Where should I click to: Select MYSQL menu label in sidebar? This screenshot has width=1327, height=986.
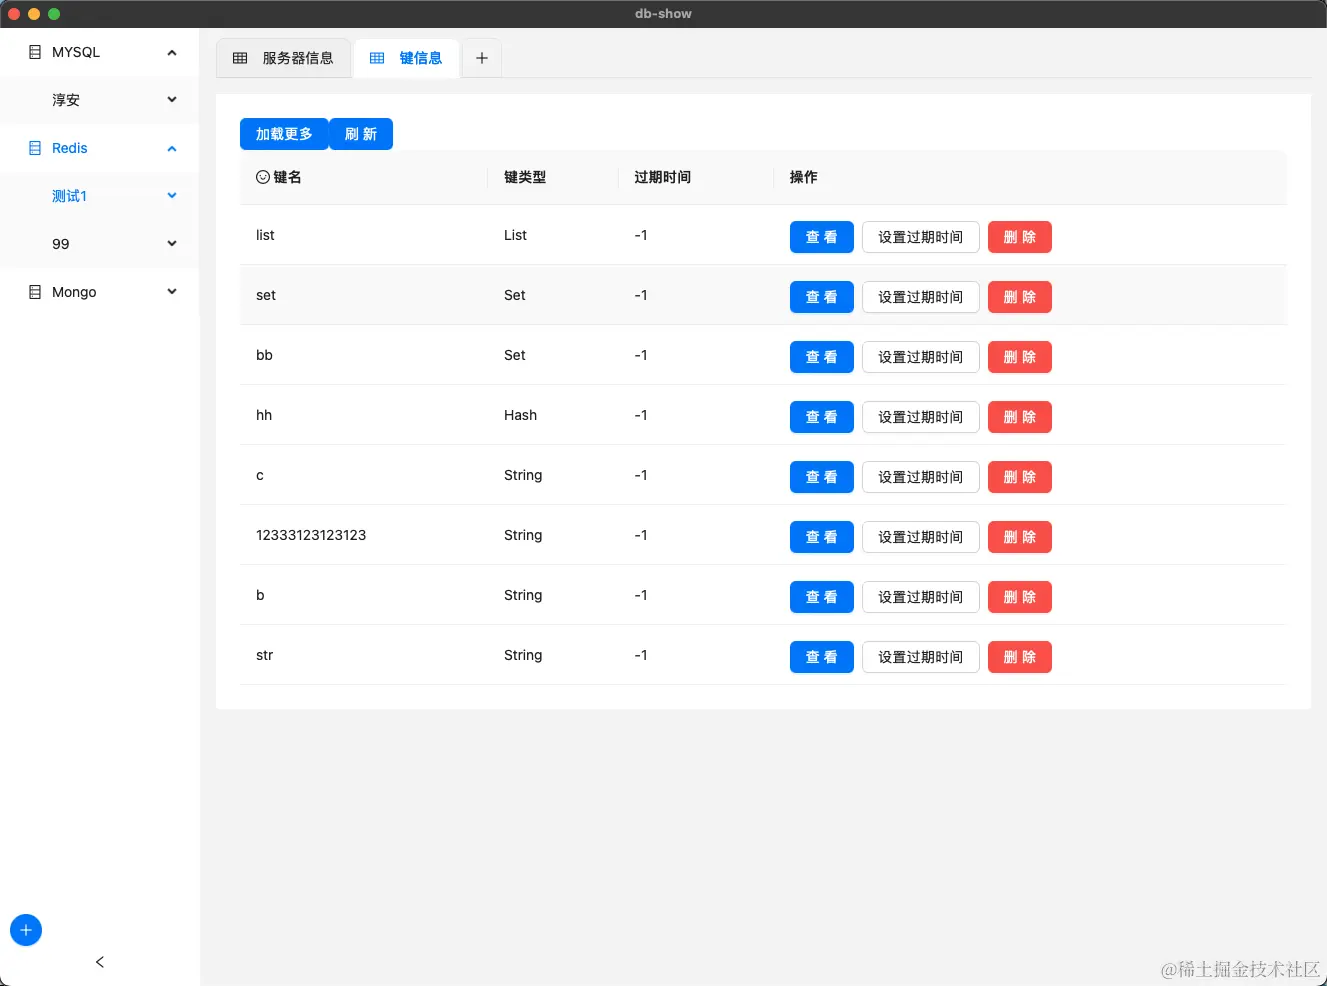tap(76, 52)
